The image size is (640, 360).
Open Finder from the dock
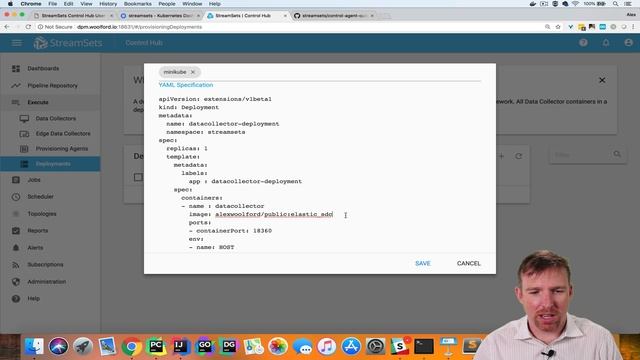pyautogui.click(x=34, y=346)
